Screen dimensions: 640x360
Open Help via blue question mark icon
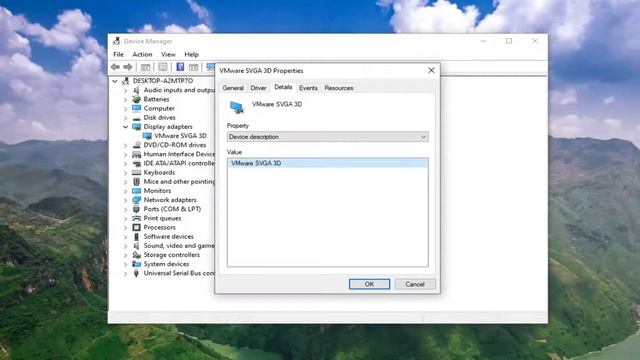pyautogui.click(x=180, y=67)
